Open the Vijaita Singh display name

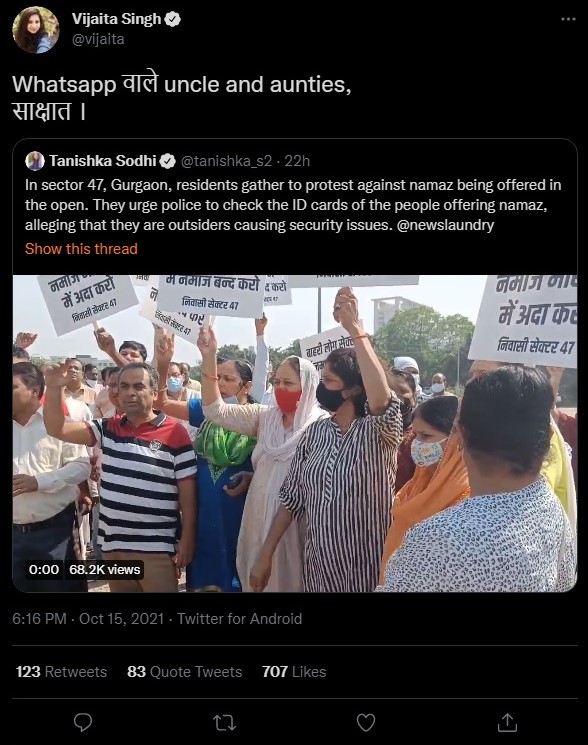pyautogui.click(x=116, y=19)
